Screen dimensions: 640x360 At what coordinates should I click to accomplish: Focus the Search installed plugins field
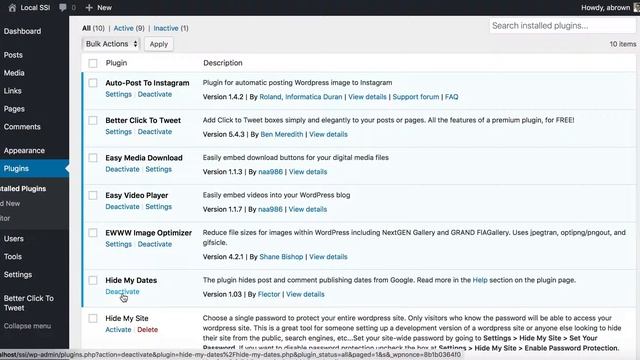(x=562, y=26)
